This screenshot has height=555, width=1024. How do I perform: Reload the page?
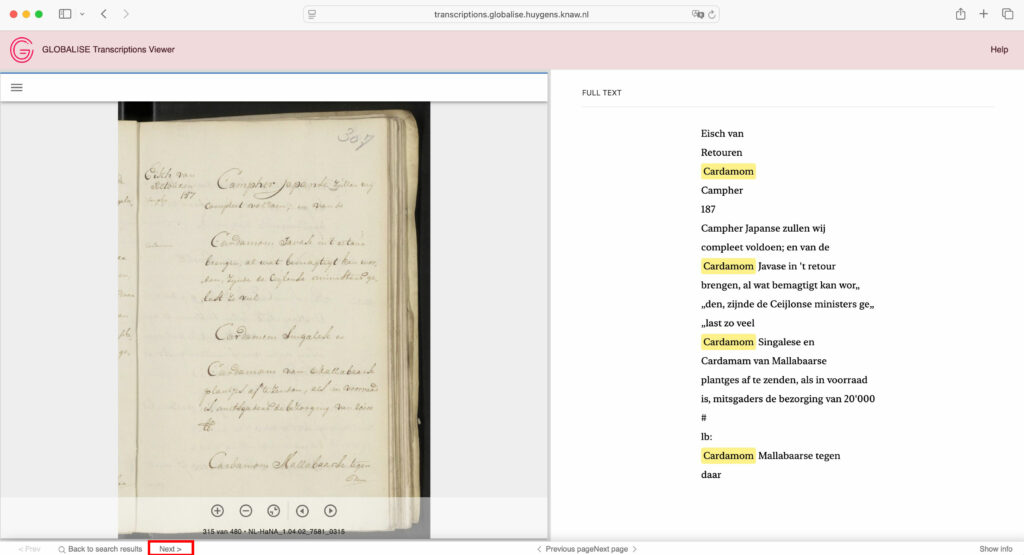click(x=712, y=14)
